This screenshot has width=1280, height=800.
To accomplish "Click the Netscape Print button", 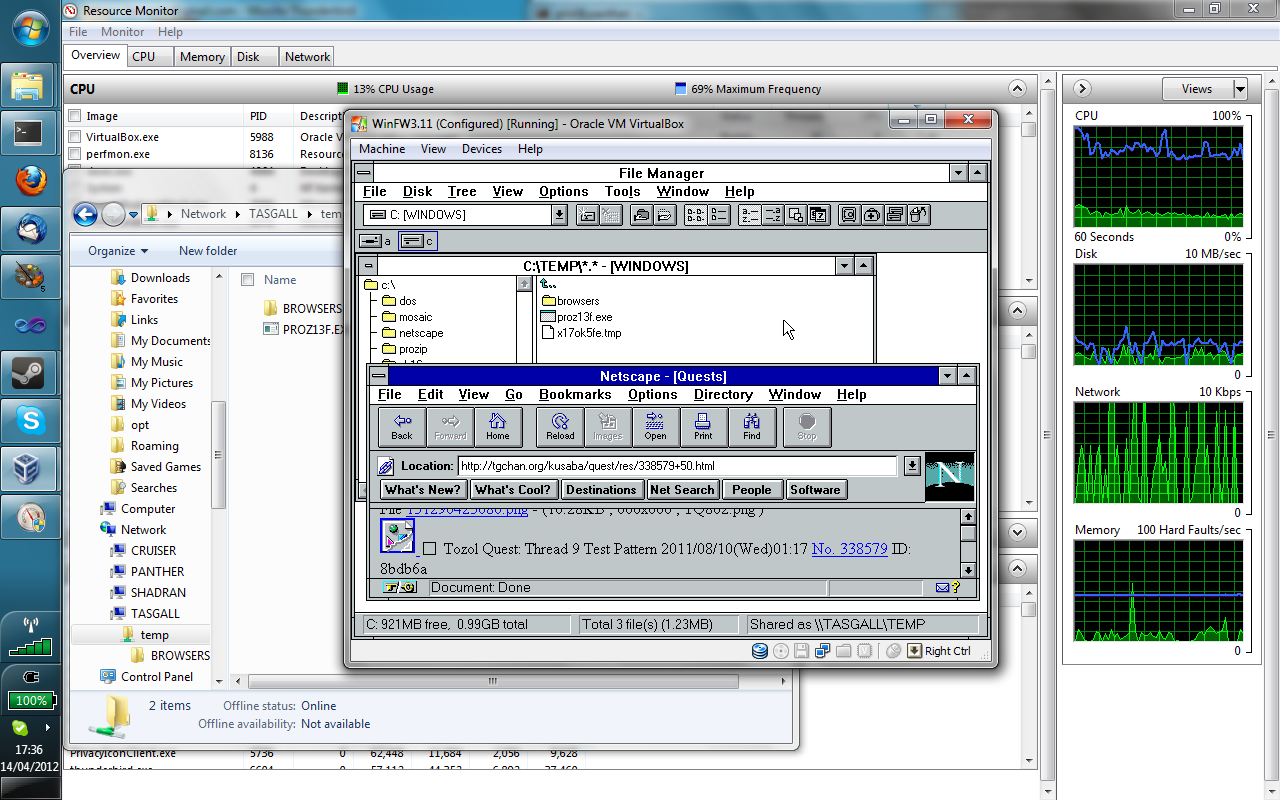I will coord(703,427).
